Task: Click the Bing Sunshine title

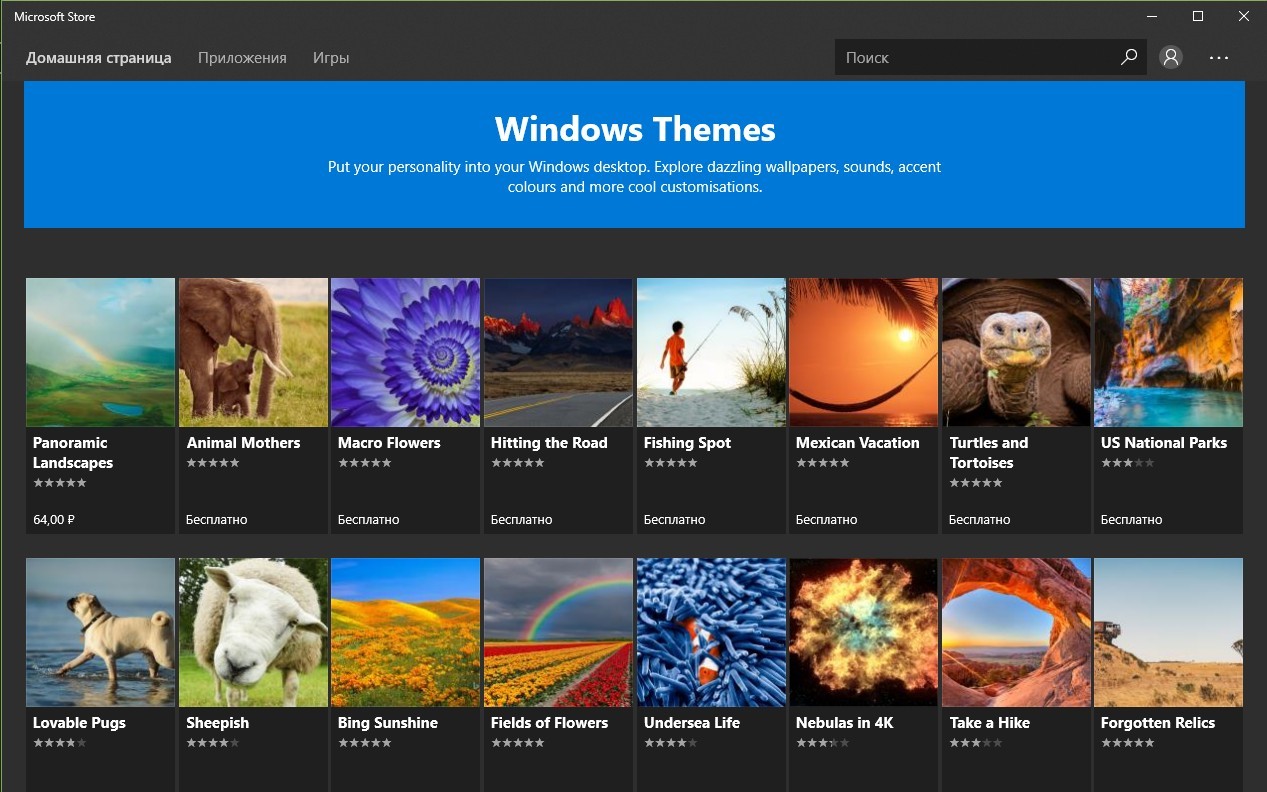Action: click(x=388, y=723)
